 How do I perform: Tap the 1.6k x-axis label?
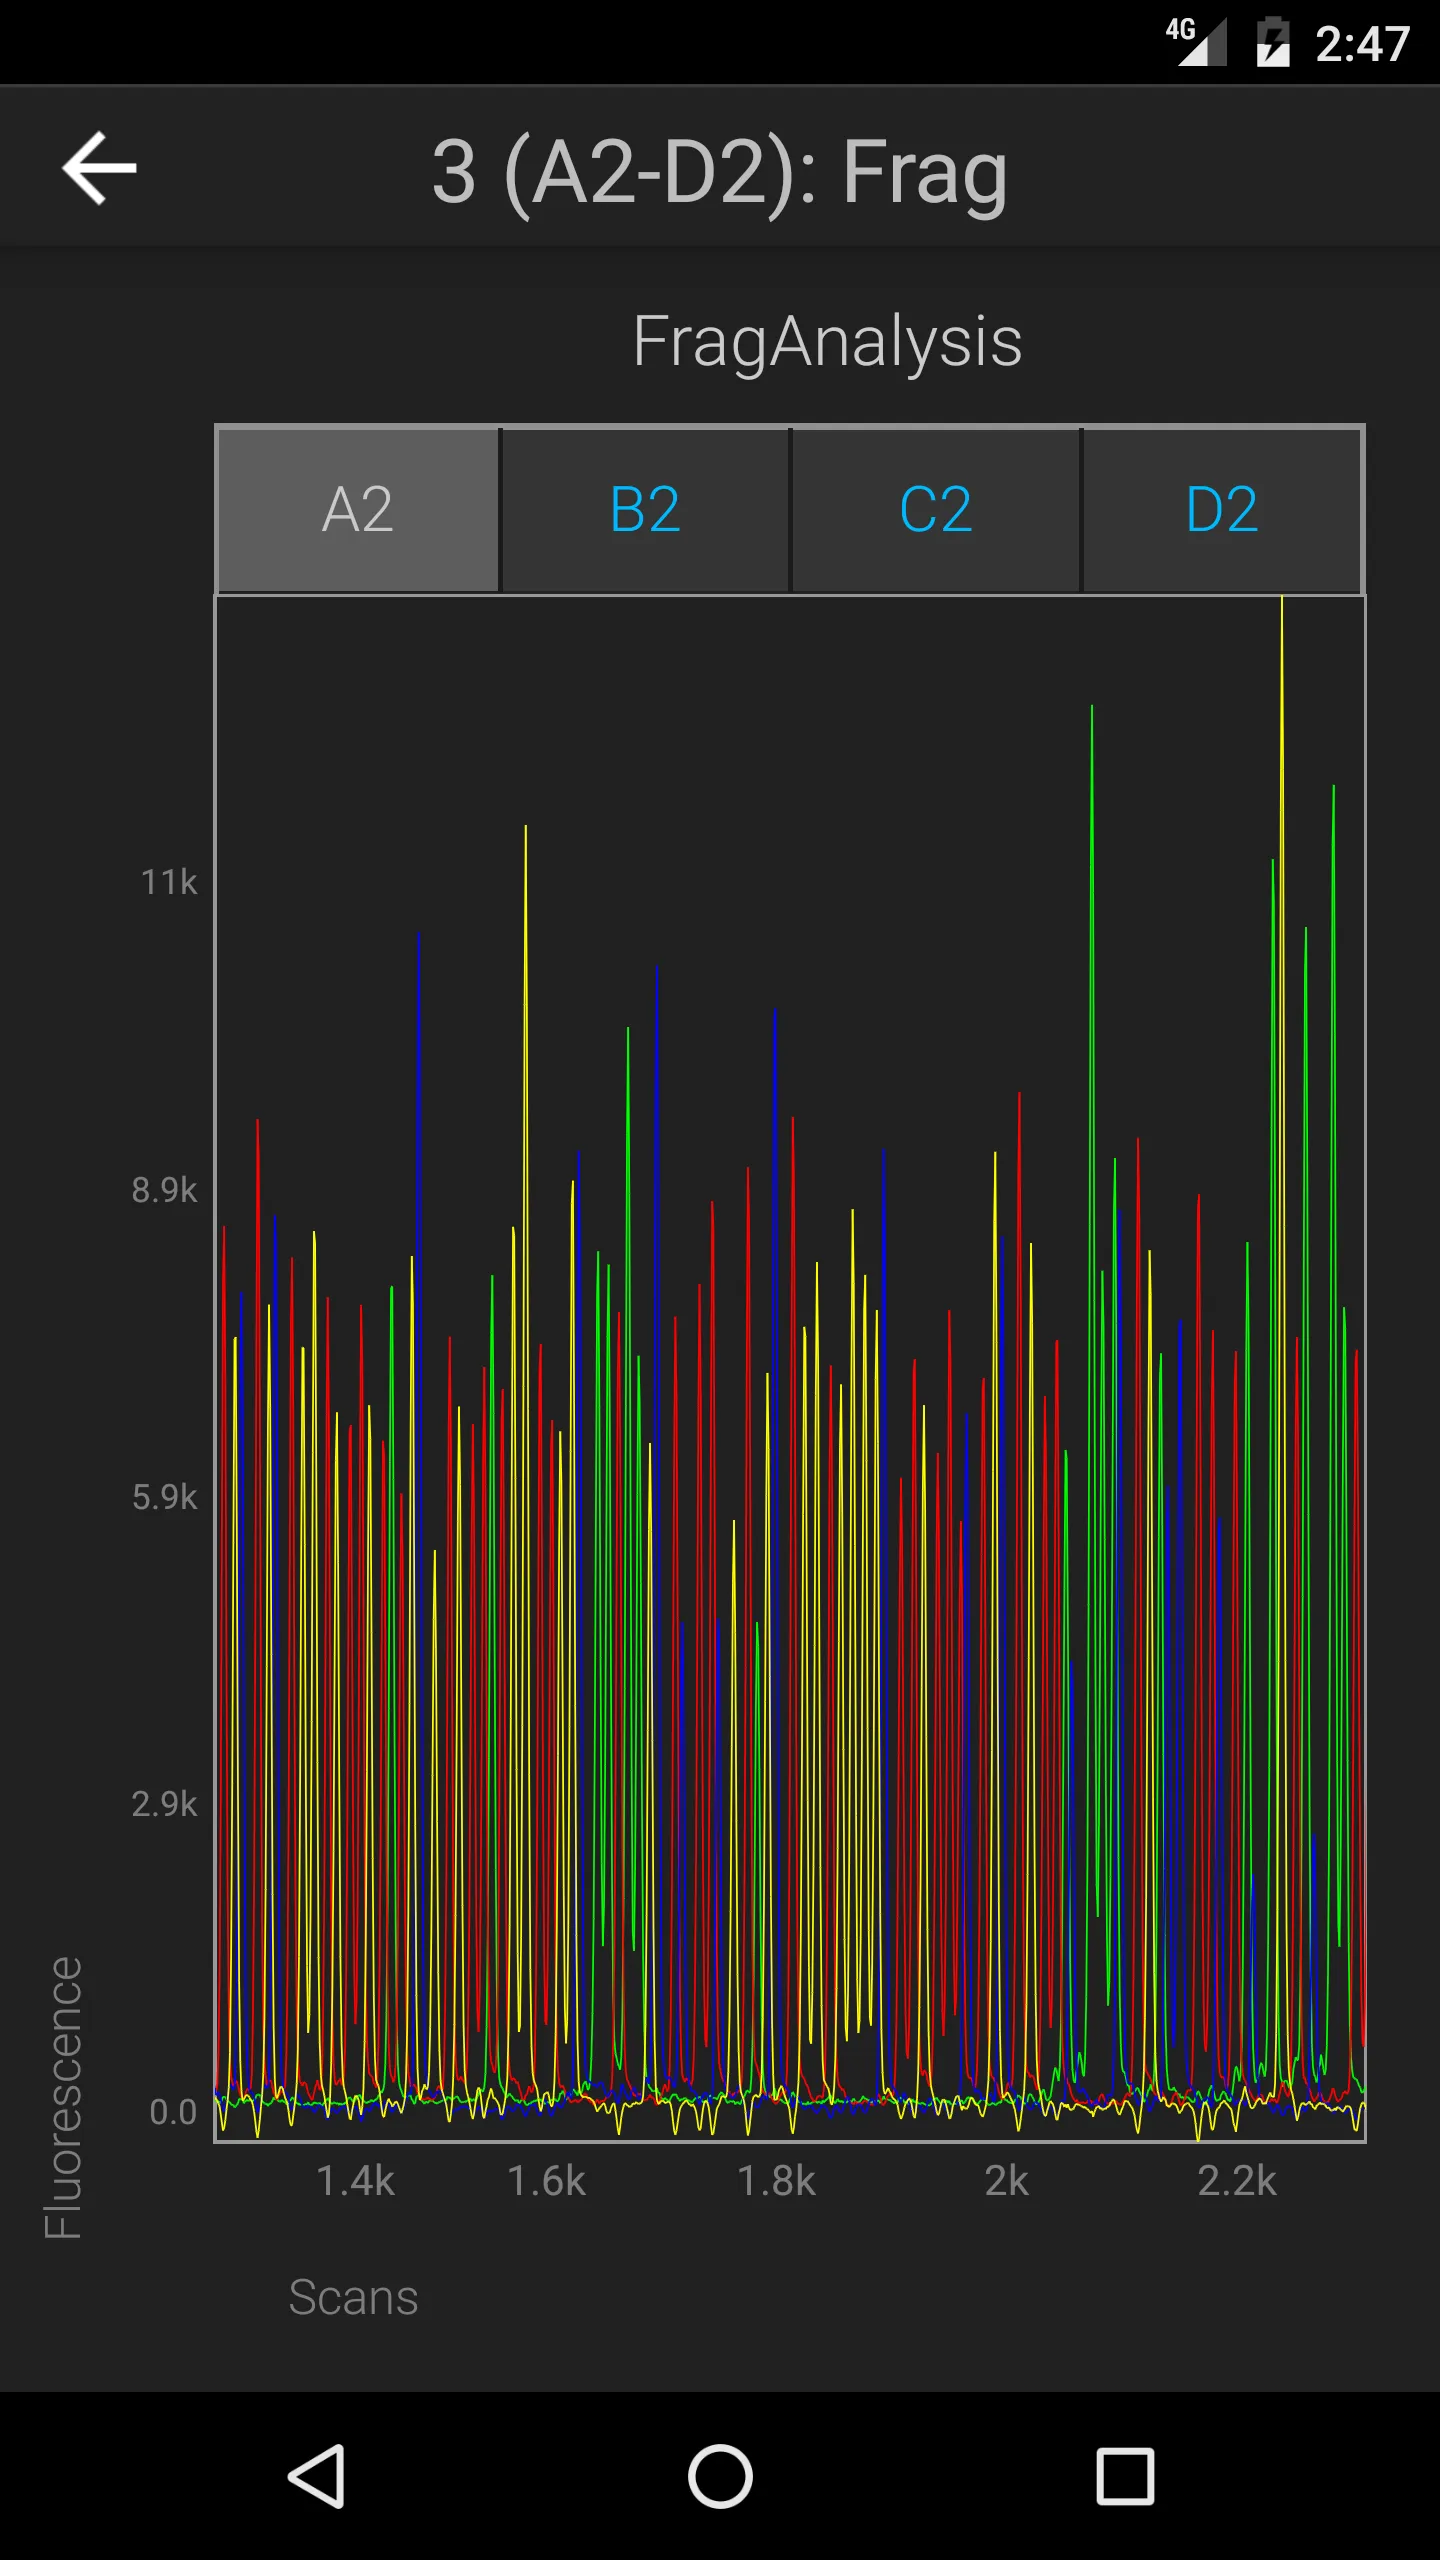click(x=546, y=2181)
